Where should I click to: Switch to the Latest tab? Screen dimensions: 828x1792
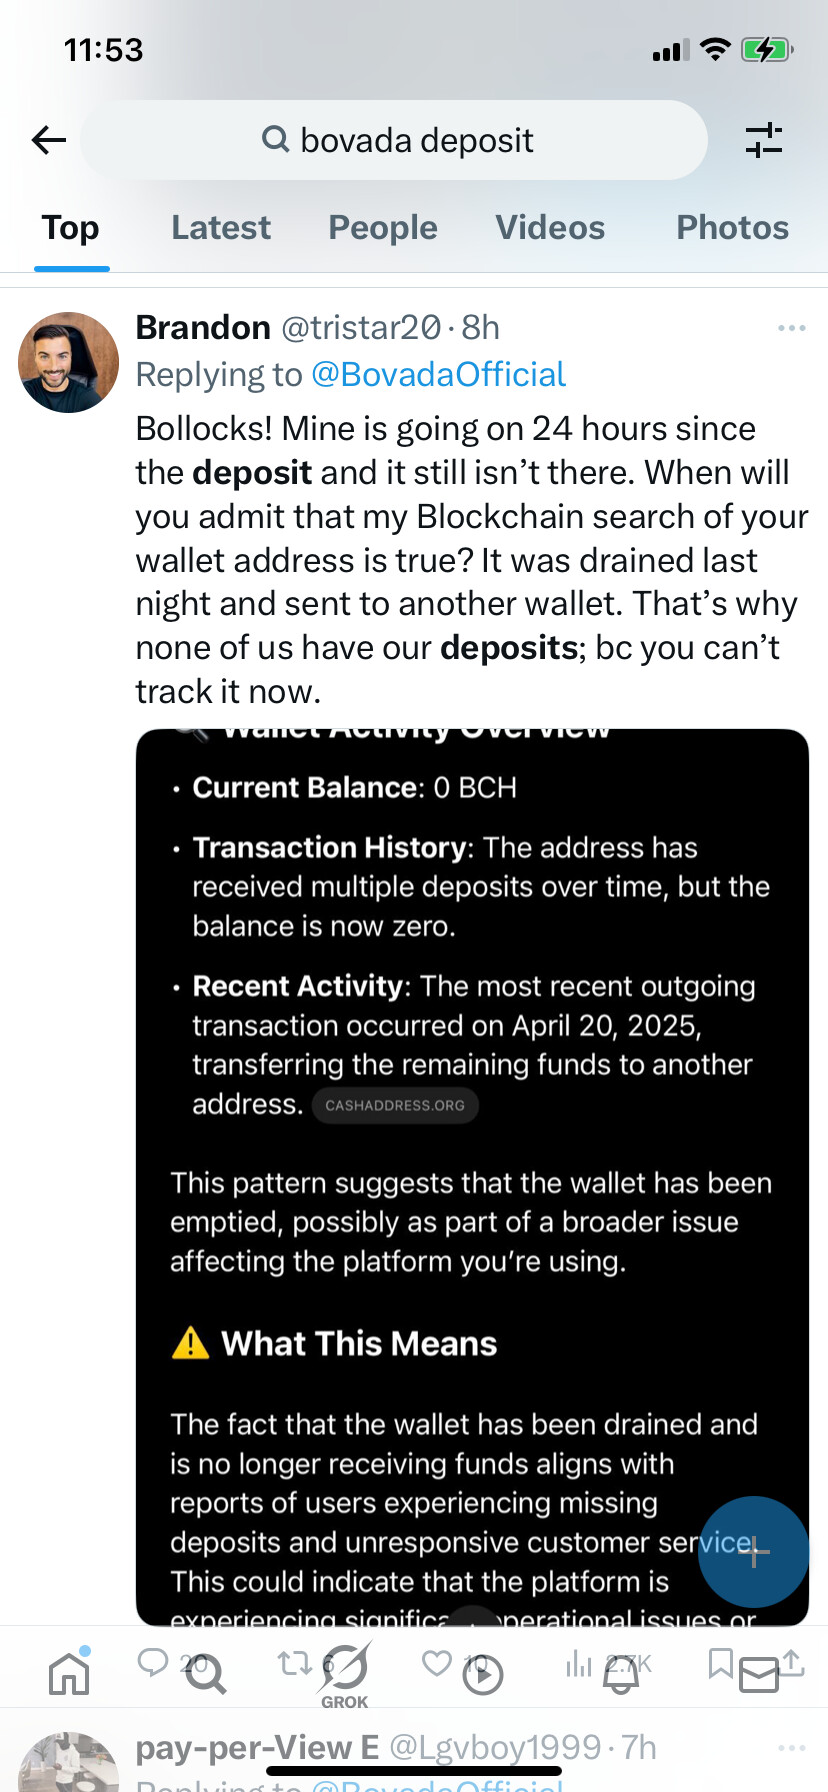(221, 228)
